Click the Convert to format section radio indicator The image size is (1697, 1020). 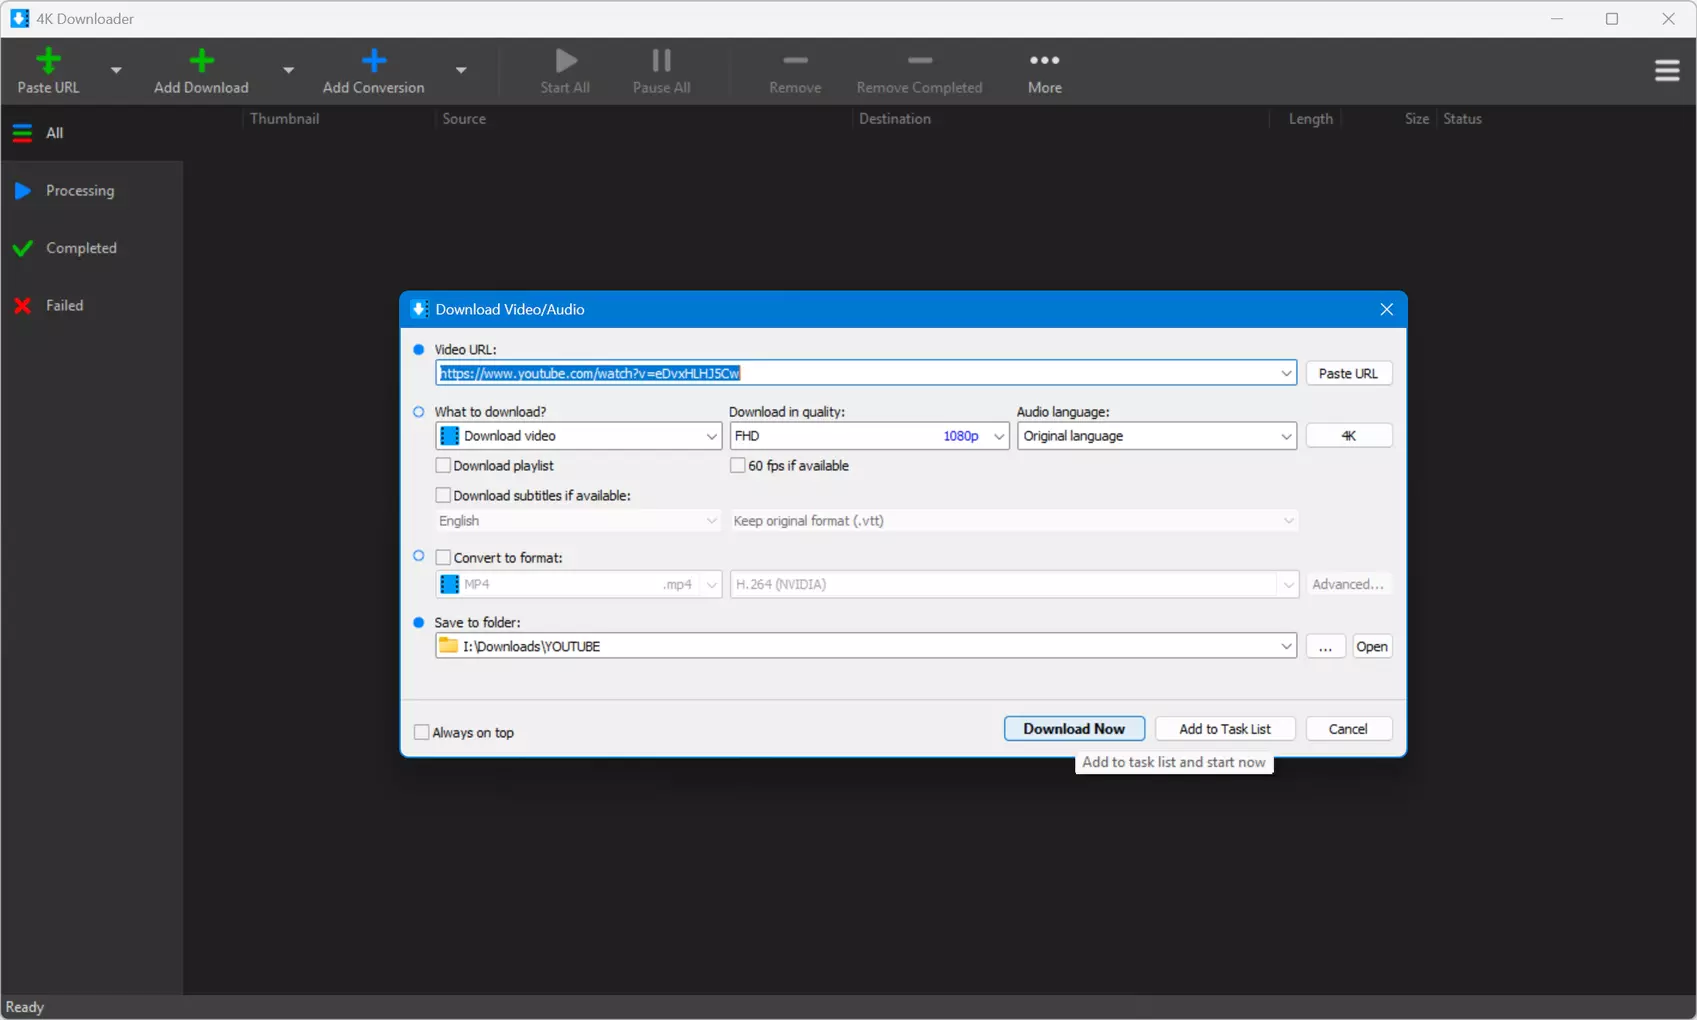[419, 556]
